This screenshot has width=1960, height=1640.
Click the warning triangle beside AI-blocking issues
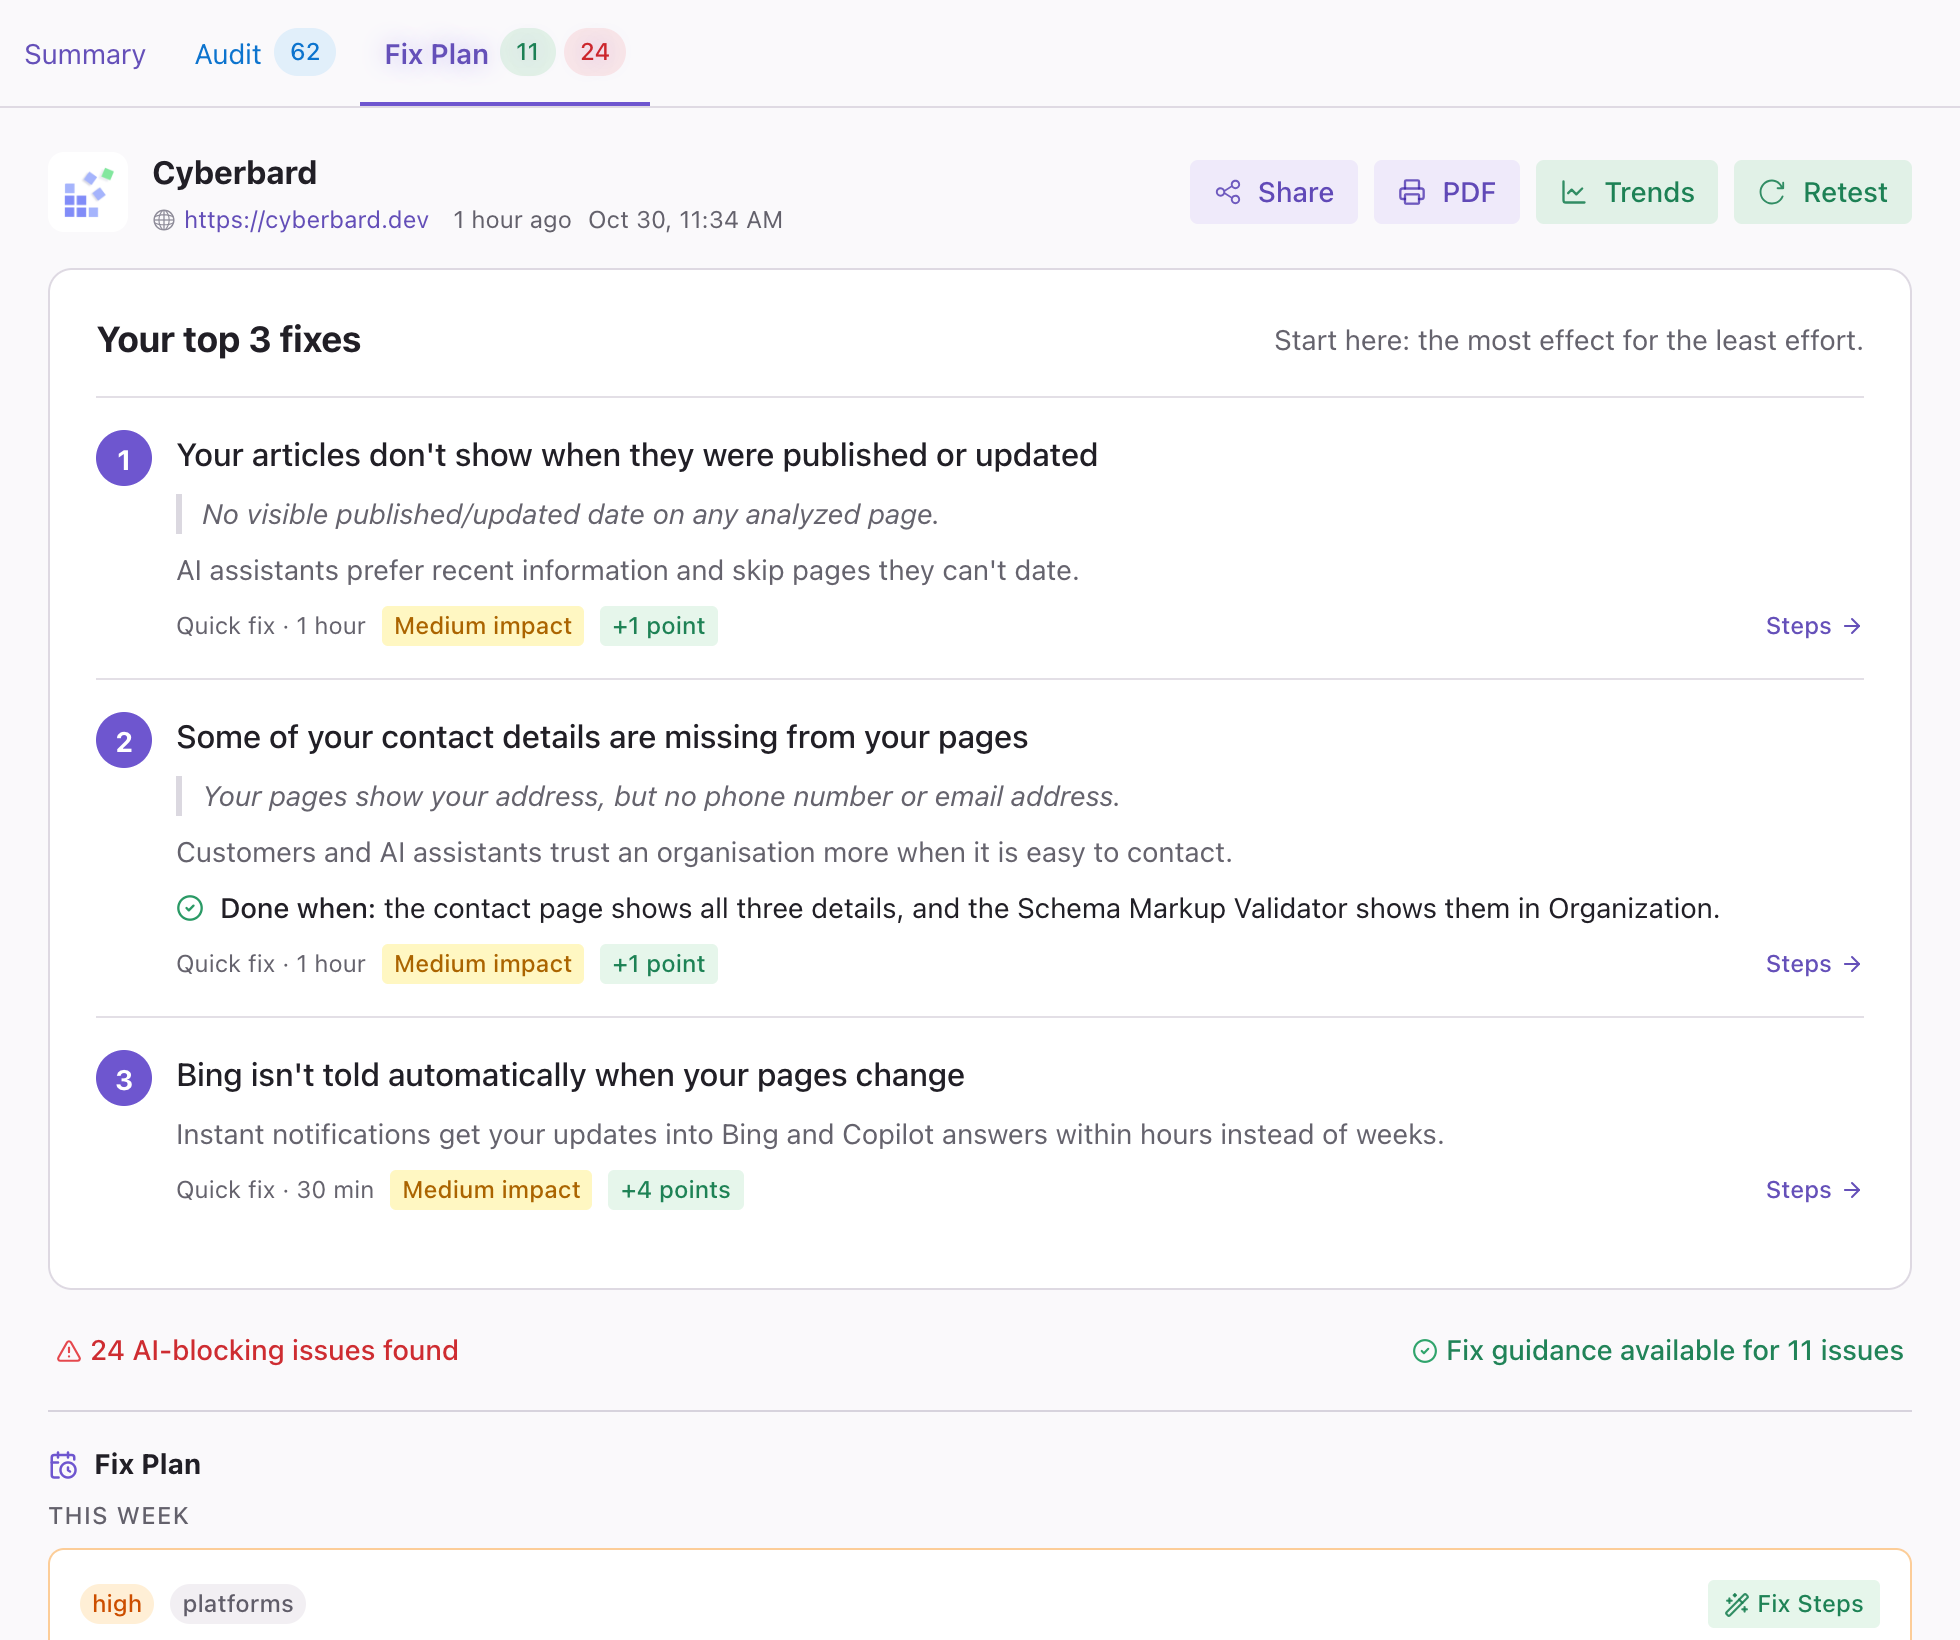point(69,1352)
